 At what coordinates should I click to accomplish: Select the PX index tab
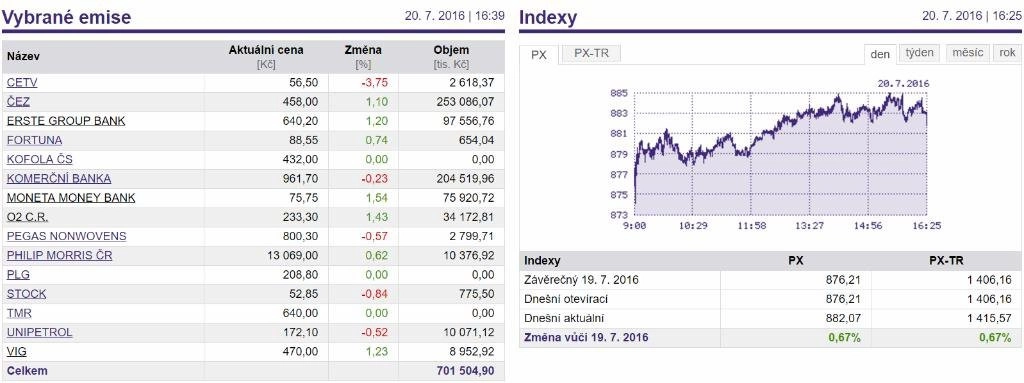point(539,55)
